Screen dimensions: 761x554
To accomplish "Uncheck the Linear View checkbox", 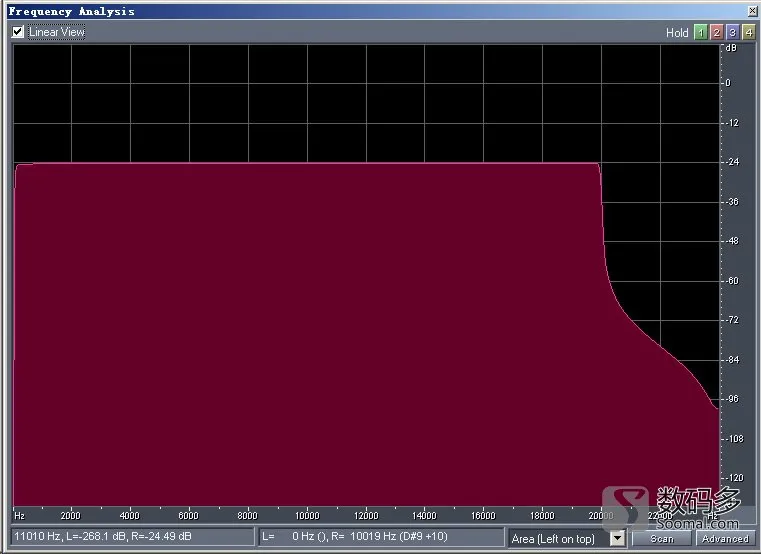I will pos(18,32).
